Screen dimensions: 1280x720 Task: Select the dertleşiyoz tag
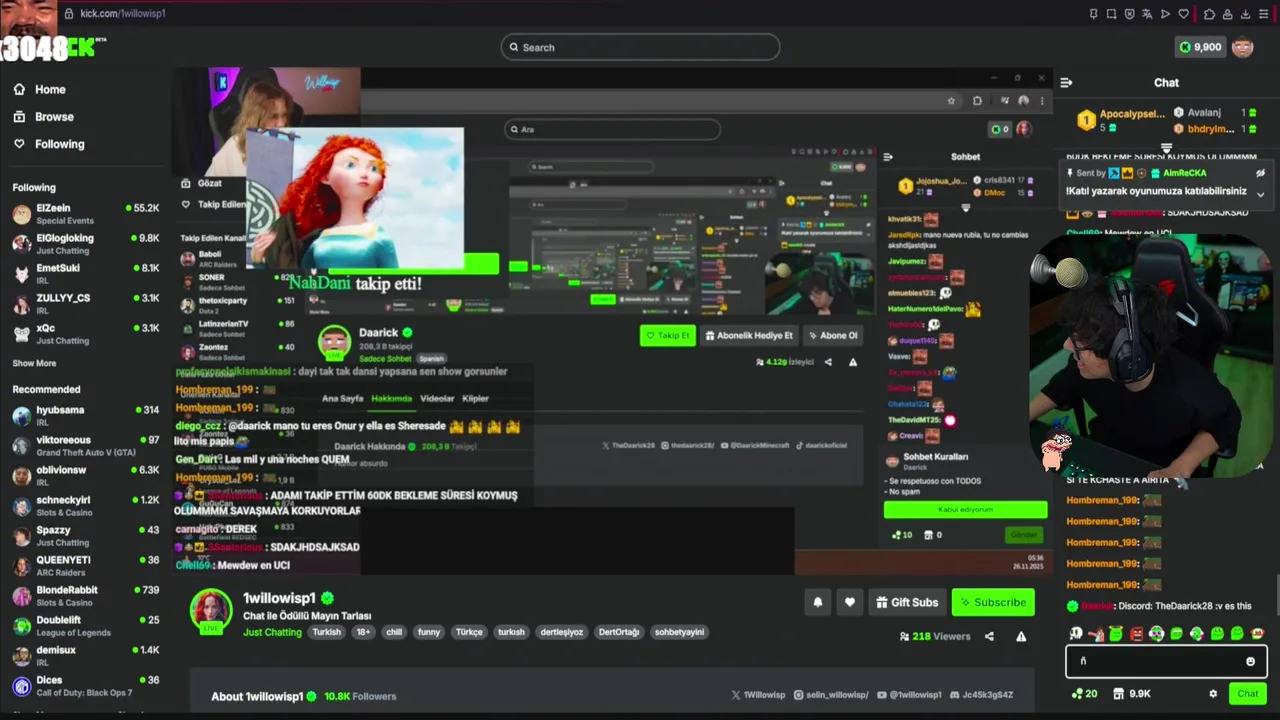pyautogui.click(x=561, y=632)
